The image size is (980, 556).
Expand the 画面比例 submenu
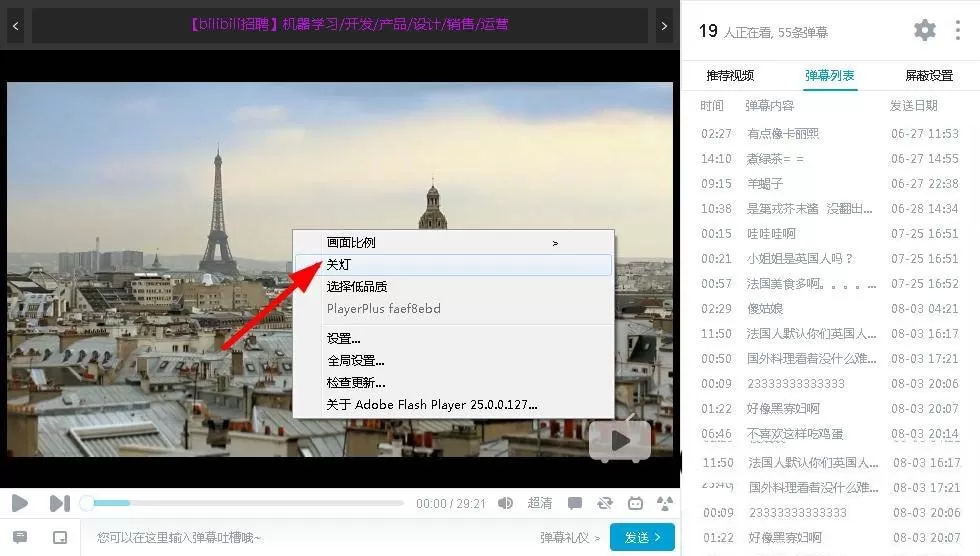[x=454, y=242]
